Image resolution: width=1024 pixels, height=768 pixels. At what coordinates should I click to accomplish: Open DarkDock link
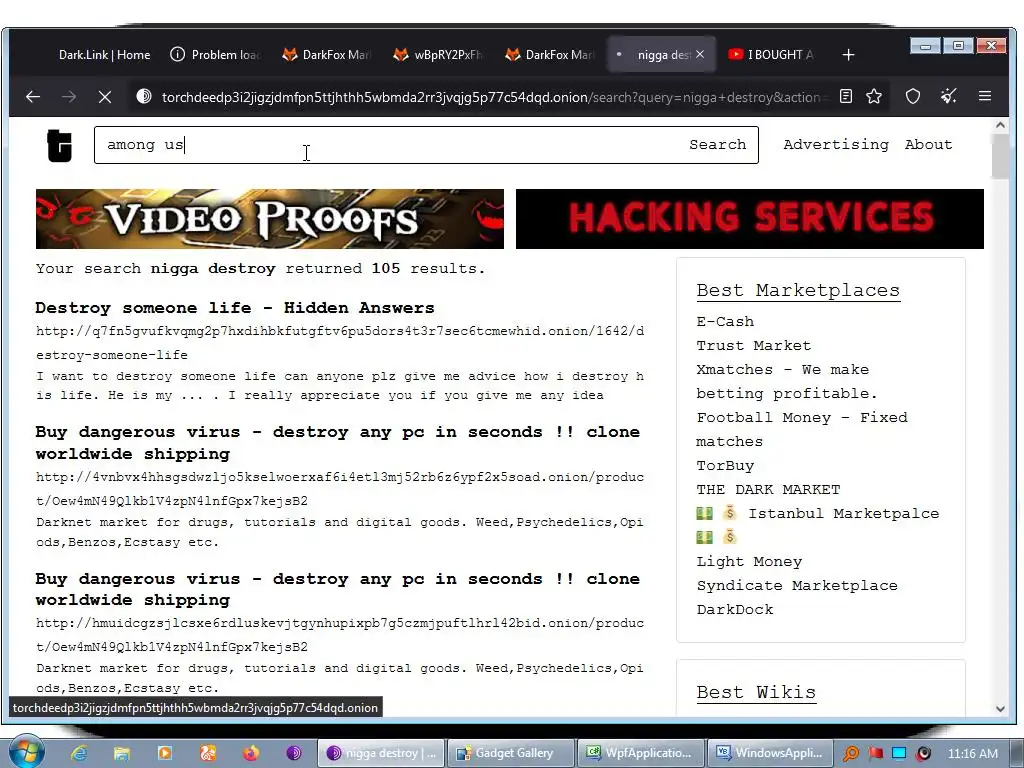click(x=735, y=609)
